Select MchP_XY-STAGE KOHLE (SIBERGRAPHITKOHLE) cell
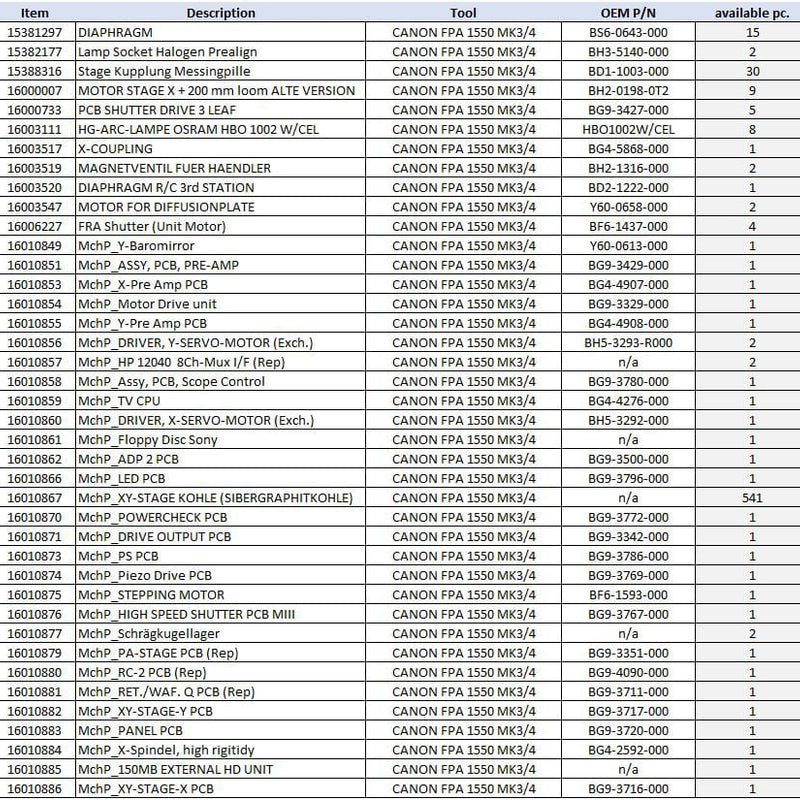This screenshot has height=800, width=800. coord(220,497)
